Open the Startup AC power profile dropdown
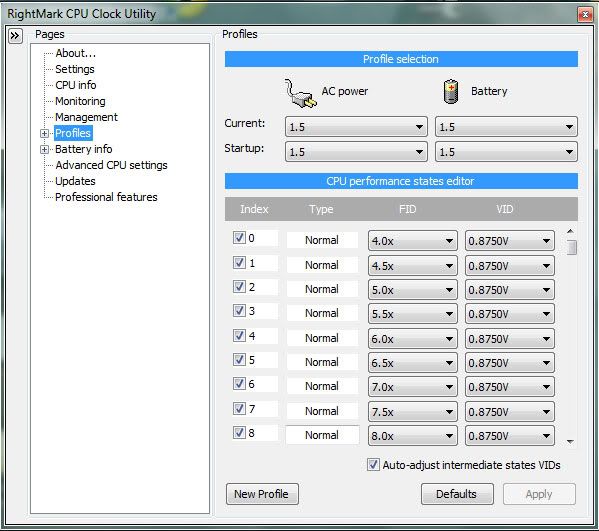The width and height of the screenshot is (599, 531). 356,152
